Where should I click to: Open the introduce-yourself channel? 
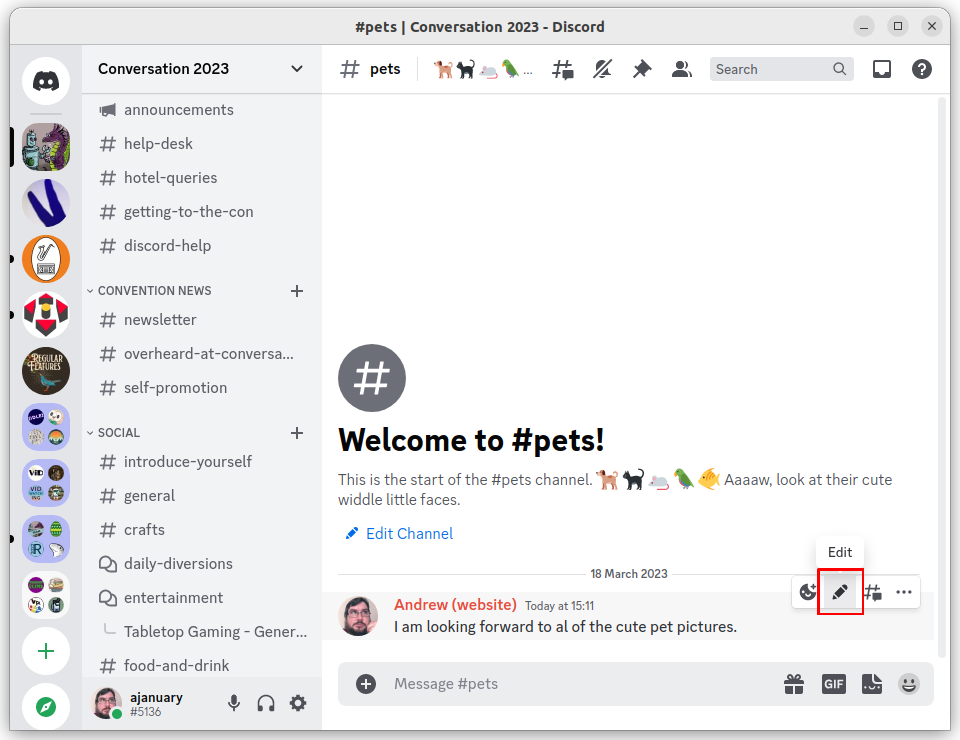click(202, 462)
